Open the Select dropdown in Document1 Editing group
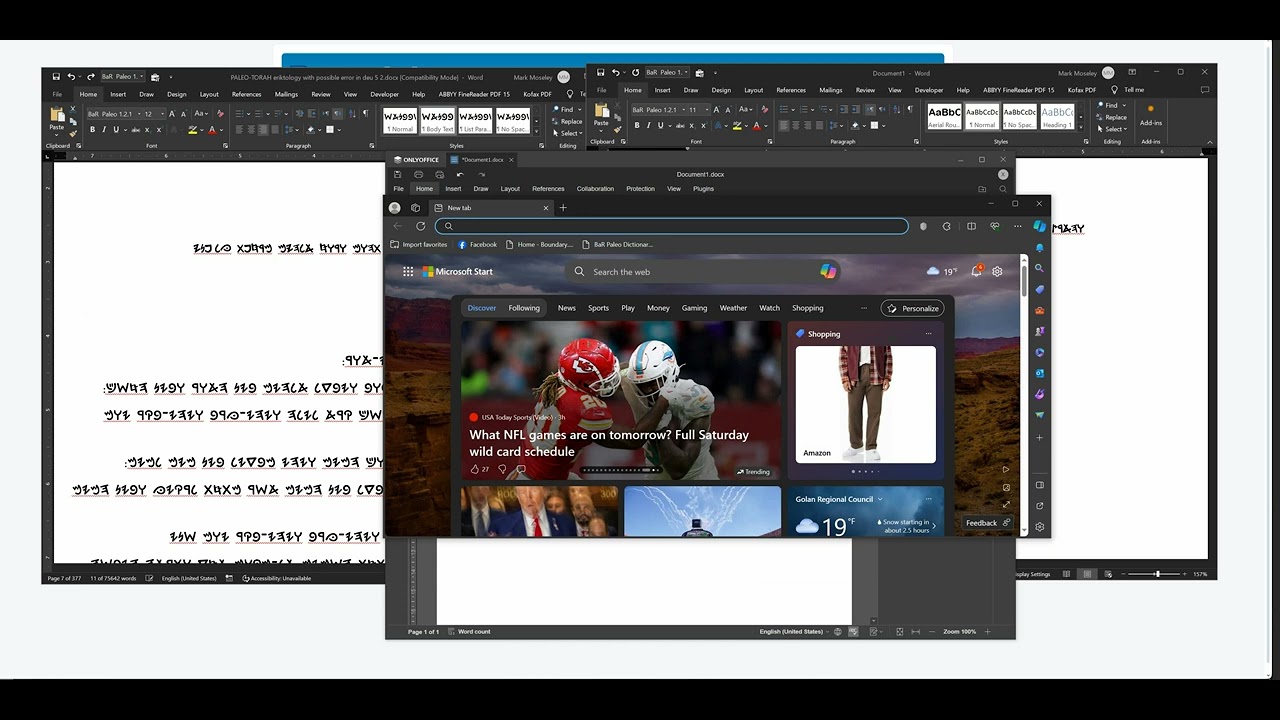The height and width of the screenshot is (720, 1280). click(1115, 129)
